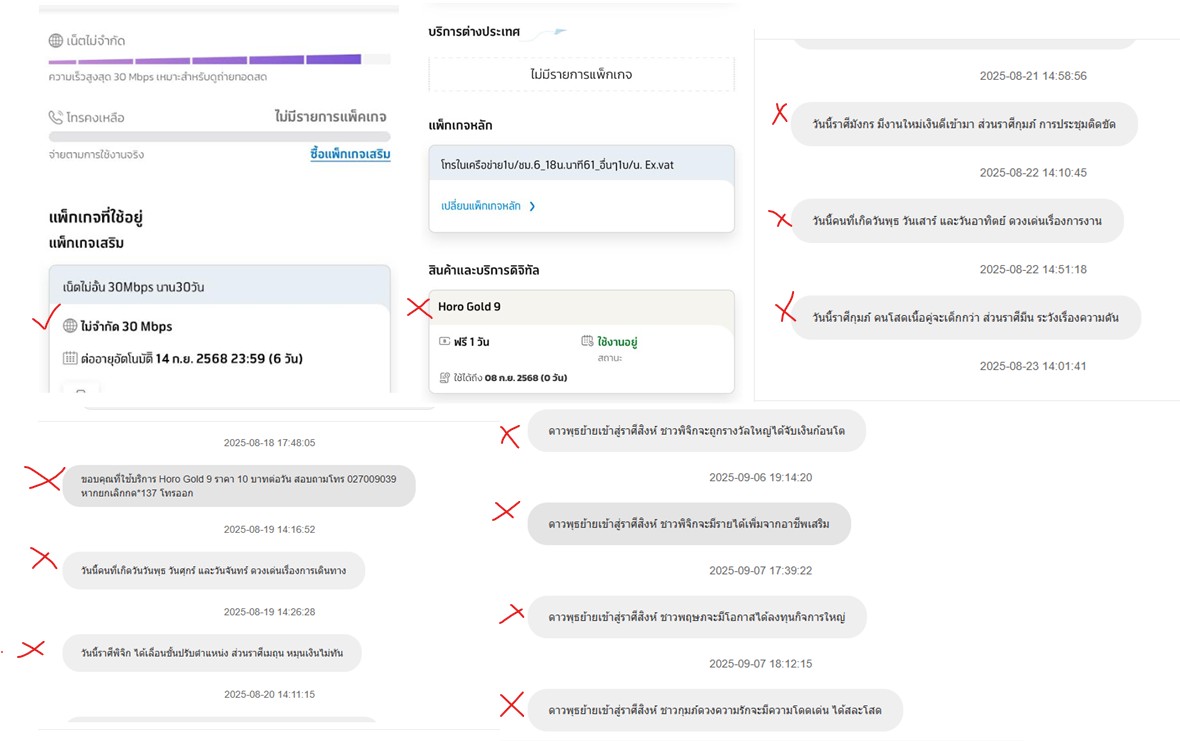Click the calendar icon beside ต่ออายุอัตโนมัติ
1180x741 pixels.
pyautogui.click(x=70, y=358)
